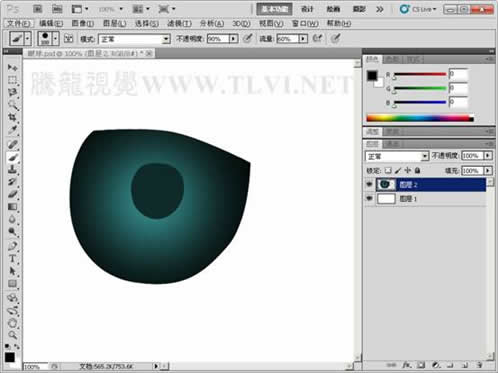
Task: Click the Essentials workspace button
Action: point(274,9)
